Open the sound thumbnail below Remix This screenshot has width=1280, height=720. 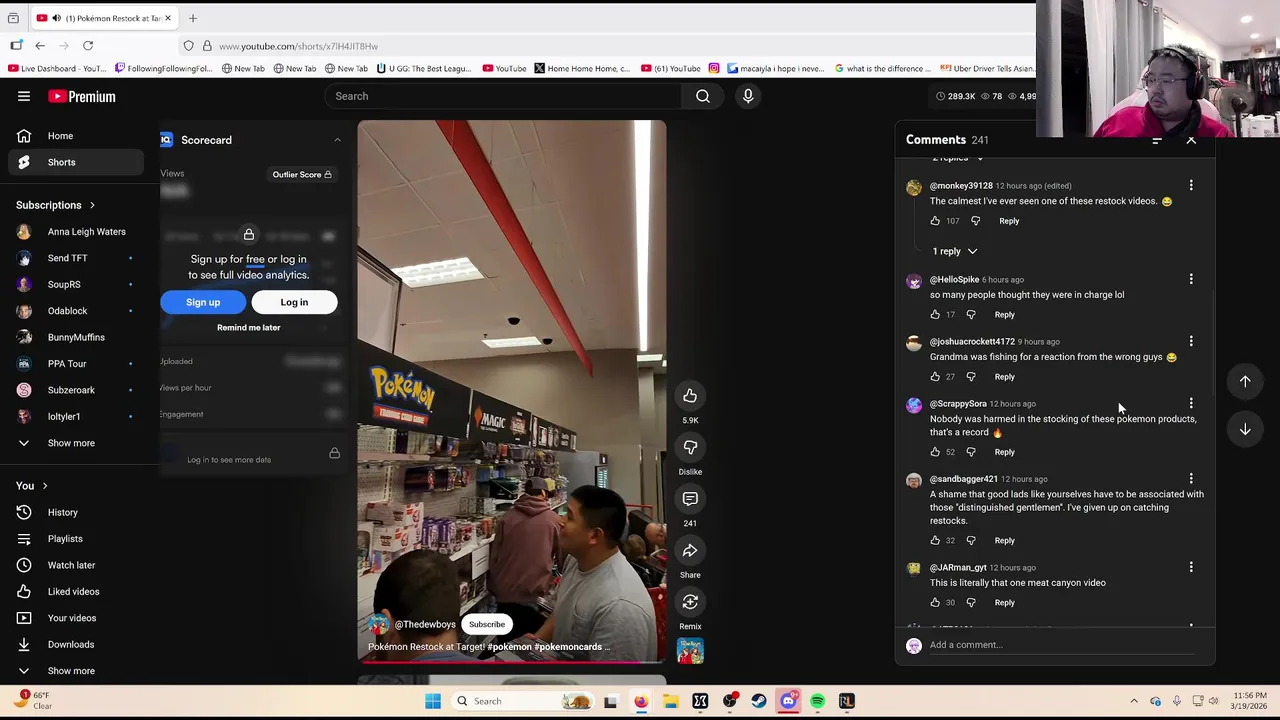[690, 651]
